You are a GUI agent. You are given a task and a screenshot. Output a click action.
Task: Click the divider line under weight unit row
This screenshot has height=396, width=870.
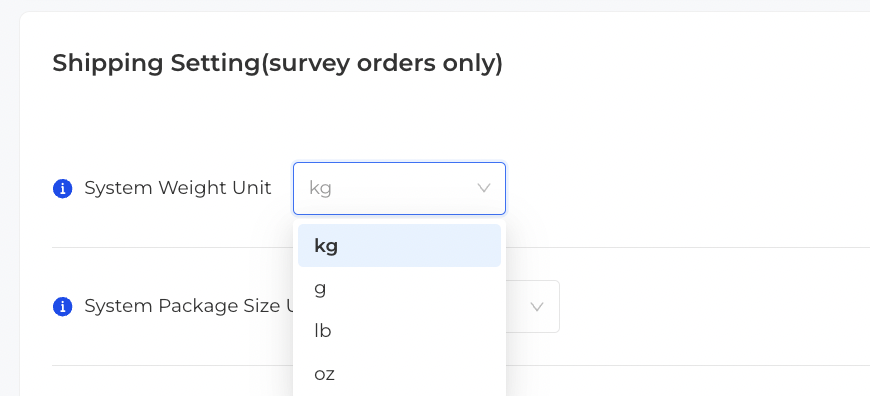pyautogui.click(x=688, y=247)
